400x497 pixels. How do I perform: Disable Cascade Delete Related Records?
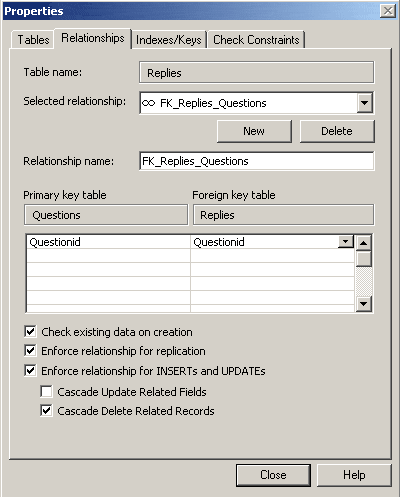pos(46,411)
